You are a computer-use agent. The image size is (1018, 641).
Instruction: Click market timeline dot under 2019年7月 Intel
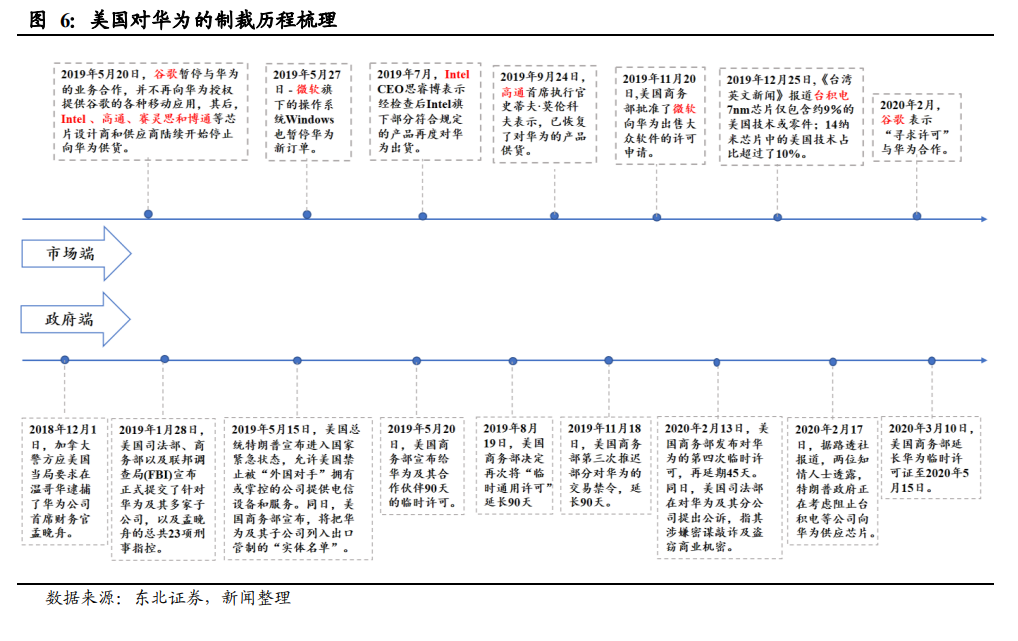coord(423,216)
